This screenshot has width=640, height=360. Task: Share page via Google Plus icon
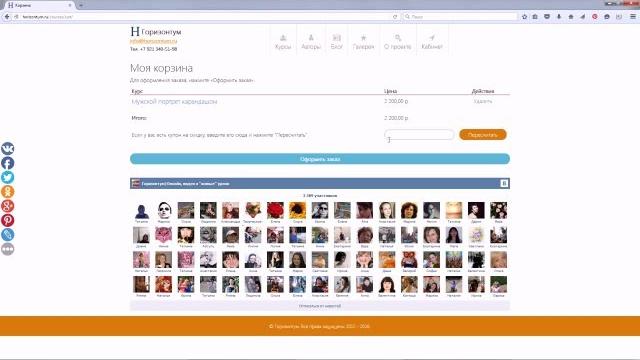[7, 206]
